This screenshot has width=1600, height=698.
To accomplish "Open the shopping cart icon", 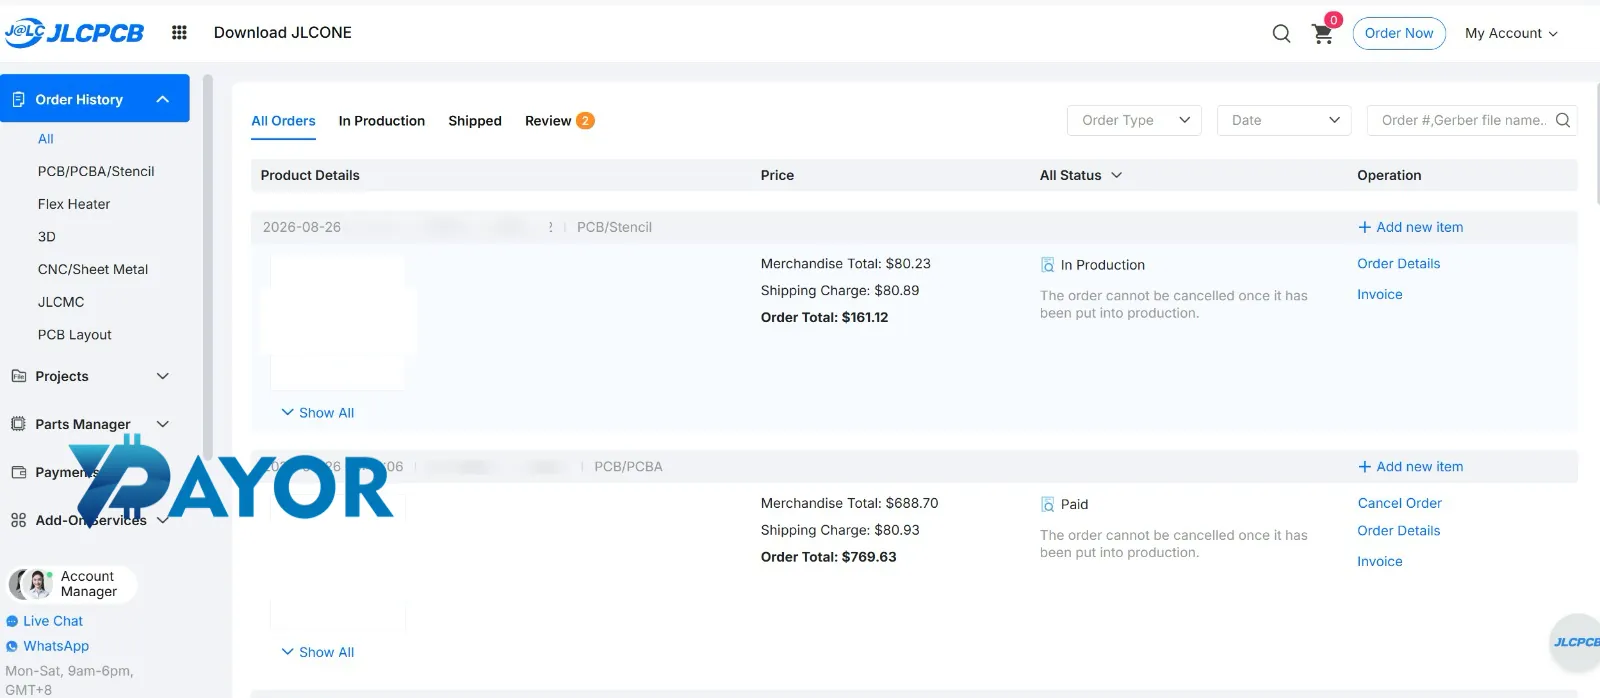I will tap(1322, 34).
